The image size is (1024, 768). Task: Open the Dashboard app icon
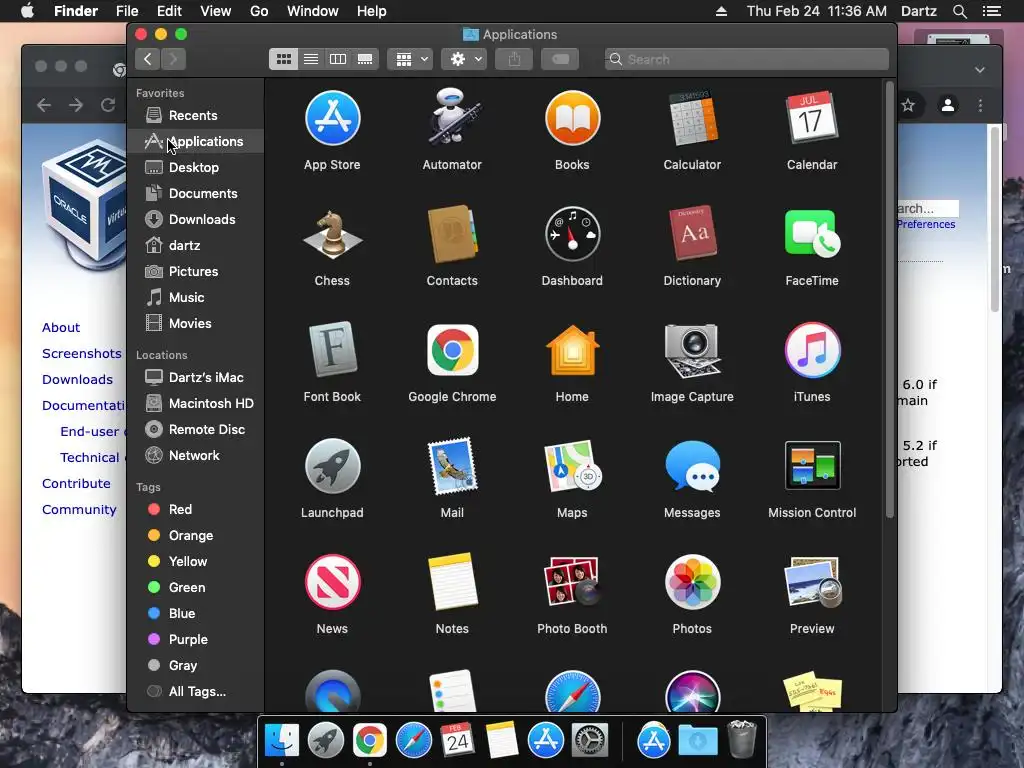point(572,234)
